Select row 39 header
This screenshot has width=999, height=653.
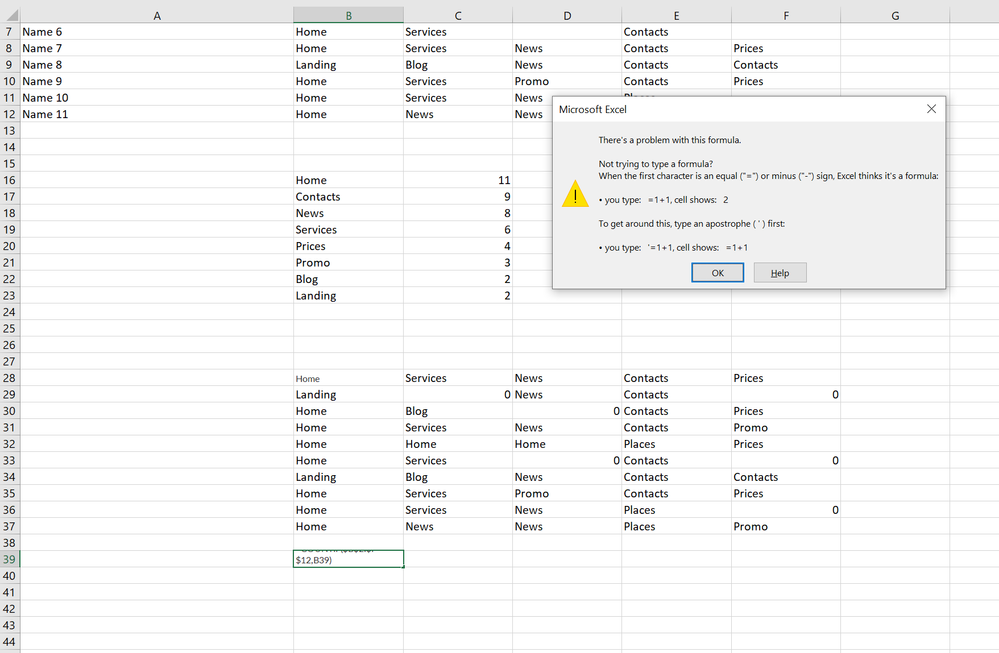(x=10, y=559)
